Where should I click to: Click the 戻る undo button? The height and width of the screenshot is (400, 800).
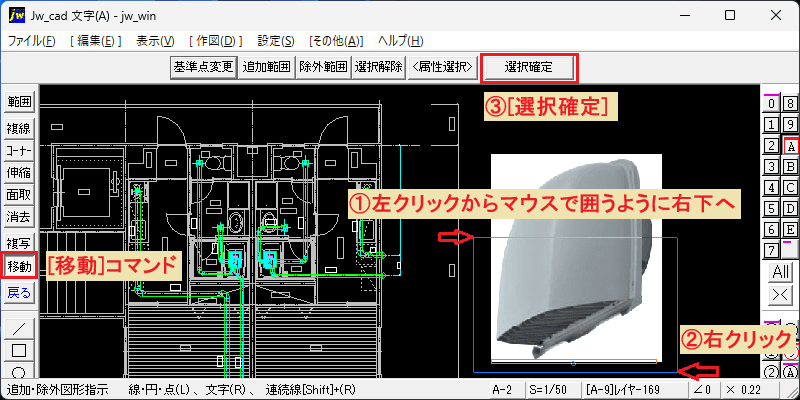pyautogui.click(x=19, y=292)
